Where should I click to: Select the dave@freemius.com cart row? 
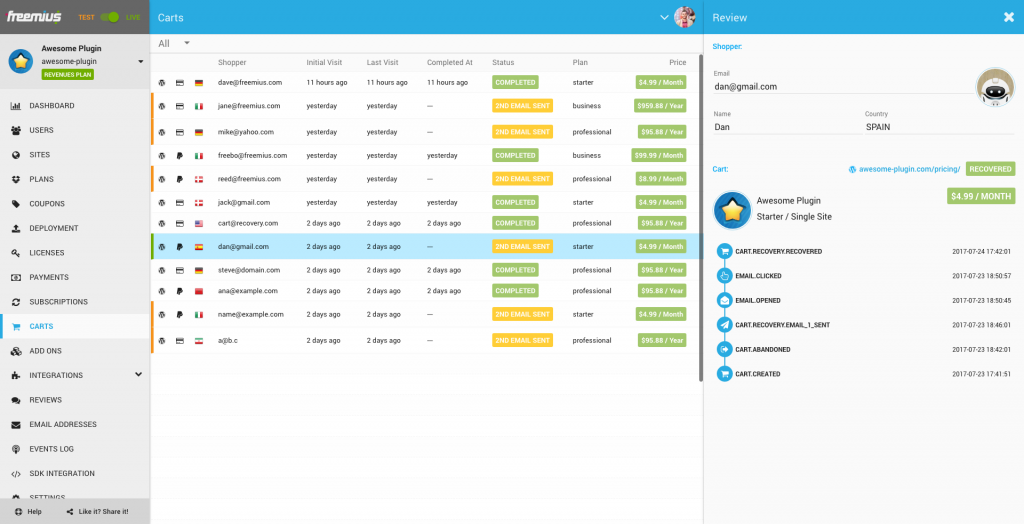[424, 82]
